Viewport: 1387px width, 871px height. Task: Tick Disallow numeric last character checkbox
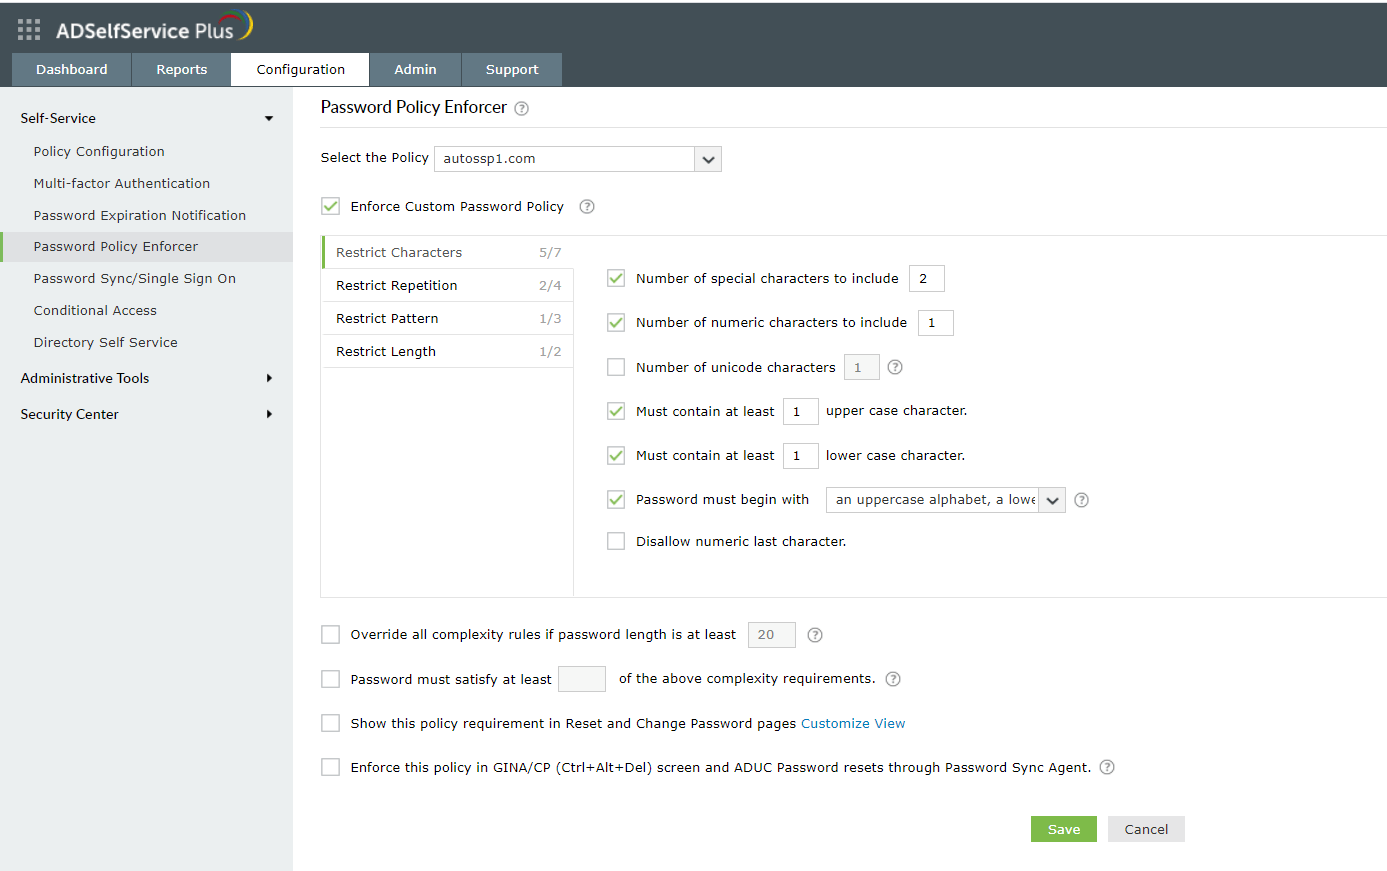(616, 541)
